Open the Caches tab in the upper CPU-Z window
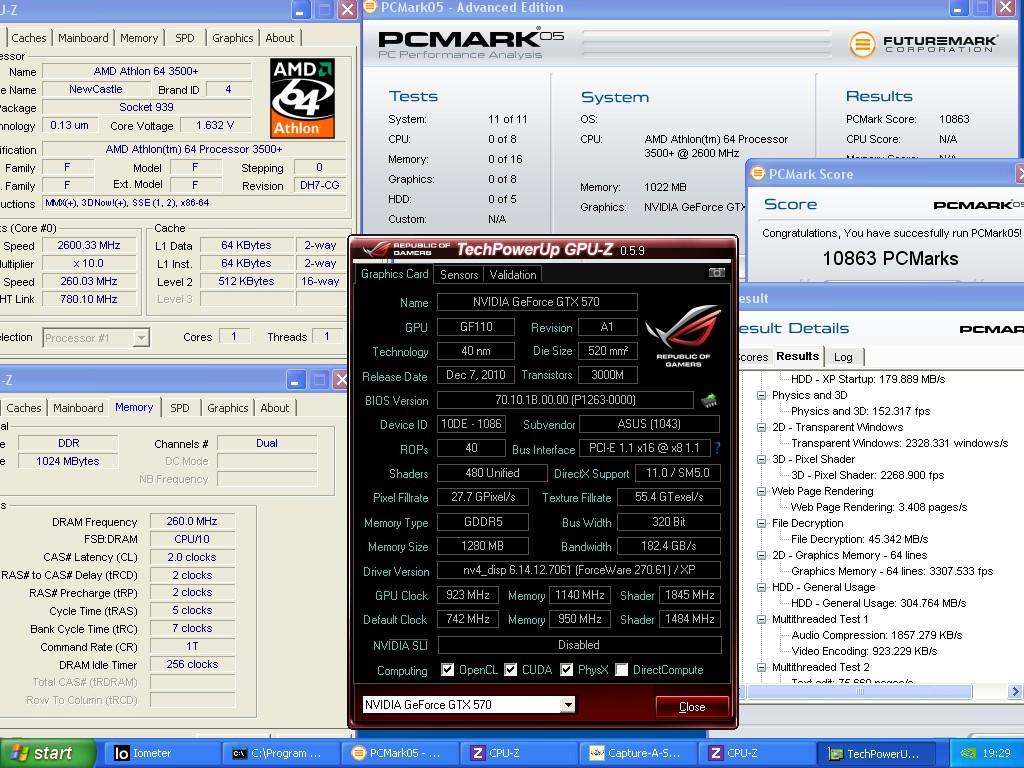The image size is (1024, 768). (x=29, y=38)
